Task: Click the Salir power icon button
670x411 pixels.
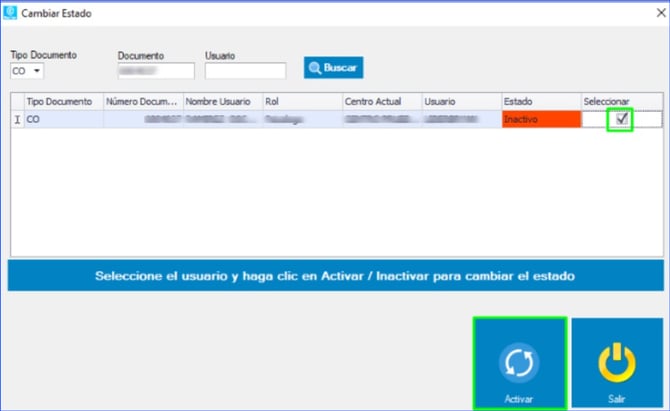Action: click(616, 364)
